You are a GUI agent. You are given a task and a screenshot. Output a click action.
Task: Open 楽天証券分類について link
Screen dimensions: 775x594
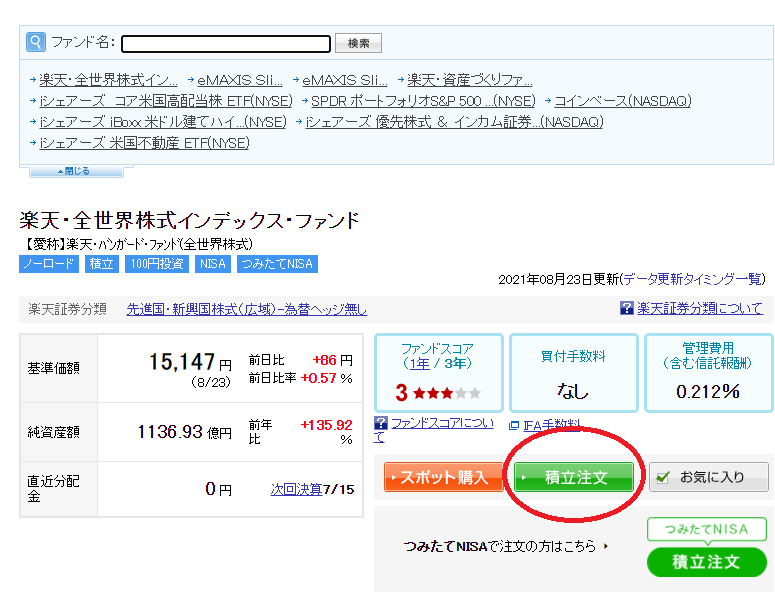pos(700,308)
